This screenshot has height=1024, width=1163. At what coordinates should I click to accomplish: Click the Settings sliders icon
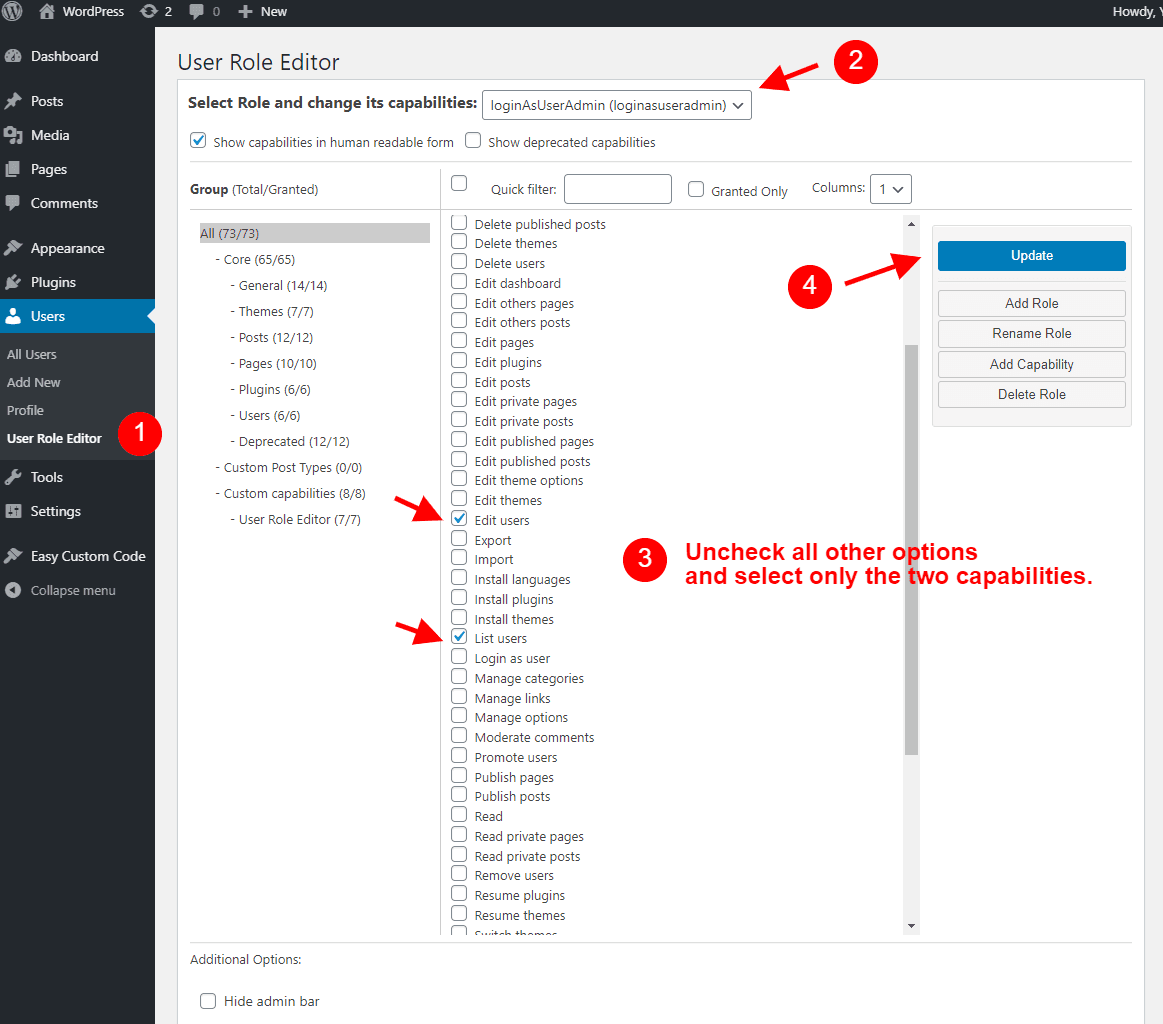point(13,511)
